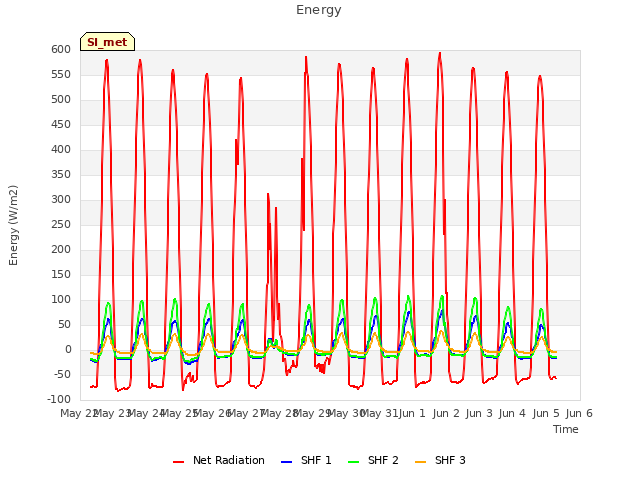This screenshot has width=640, height=480.
Task: Click the Energy (W/m2) axis label
Action: 13,225
